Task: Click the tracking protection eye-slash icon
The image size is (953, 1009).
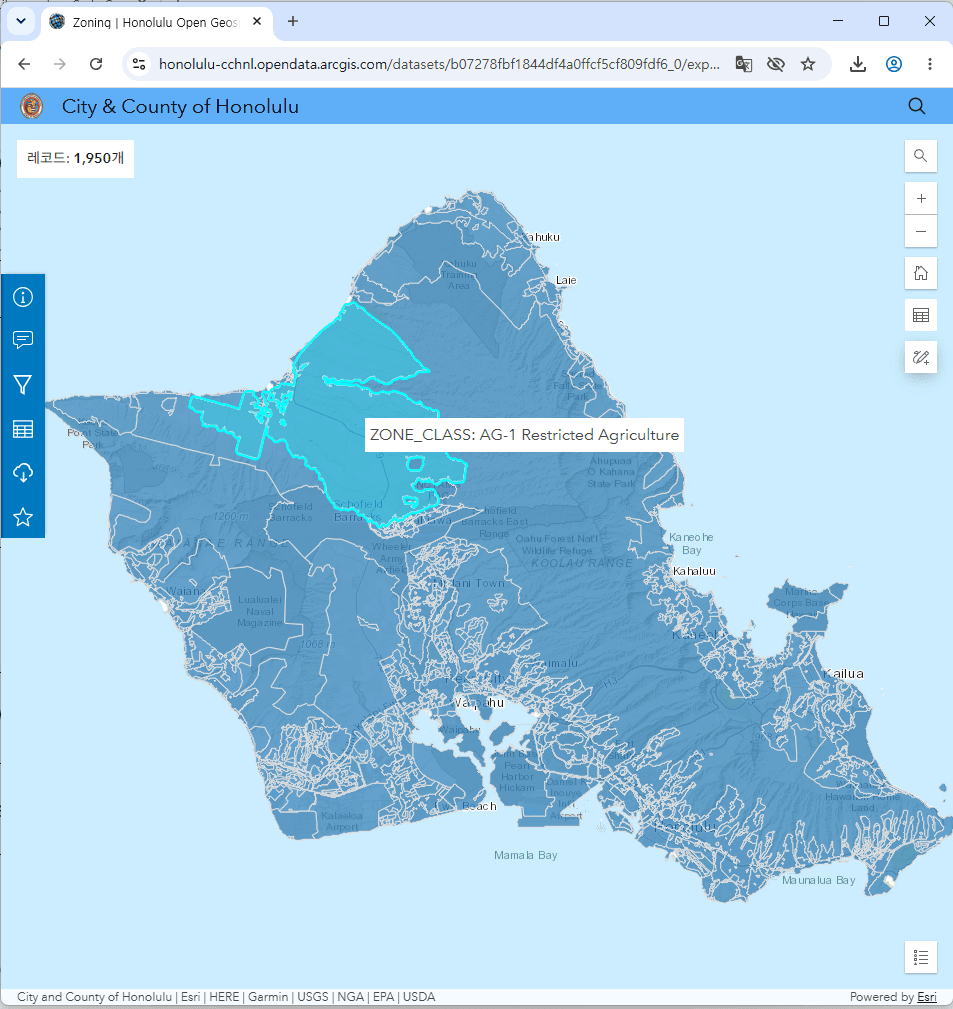Action: pyautogui.click(x=776, y=64)
